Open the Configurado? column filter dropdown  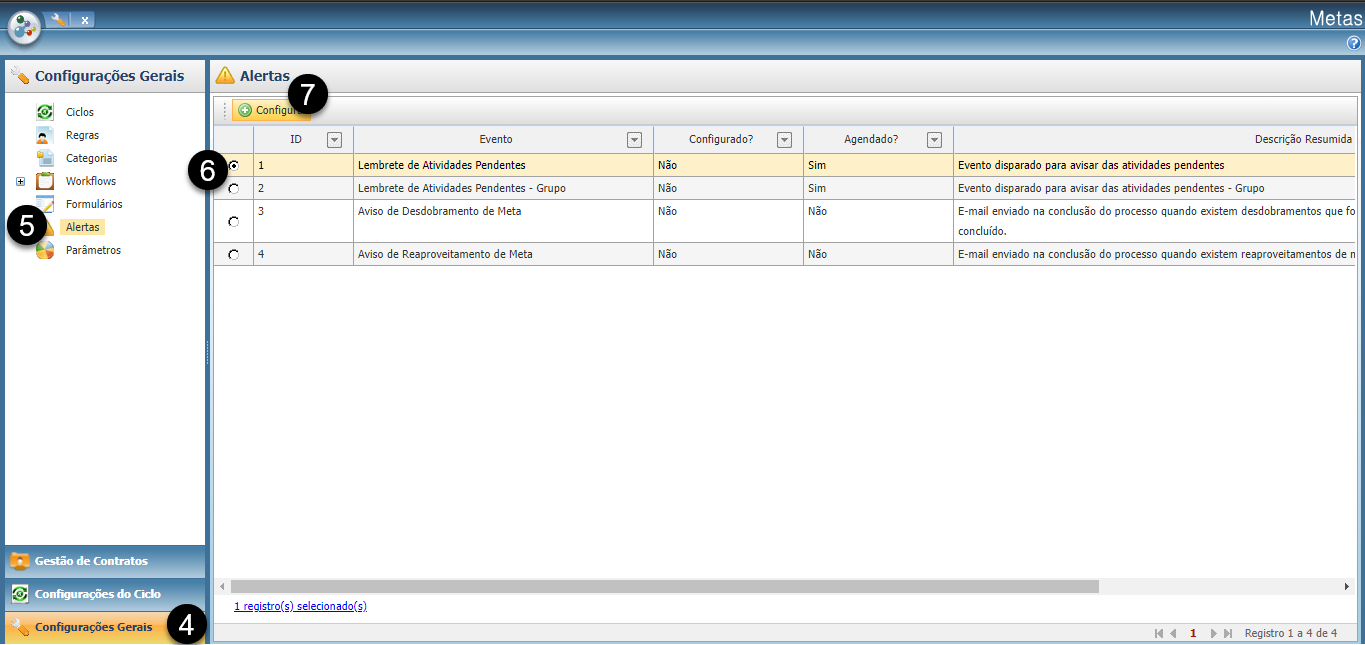coord(785,140)
